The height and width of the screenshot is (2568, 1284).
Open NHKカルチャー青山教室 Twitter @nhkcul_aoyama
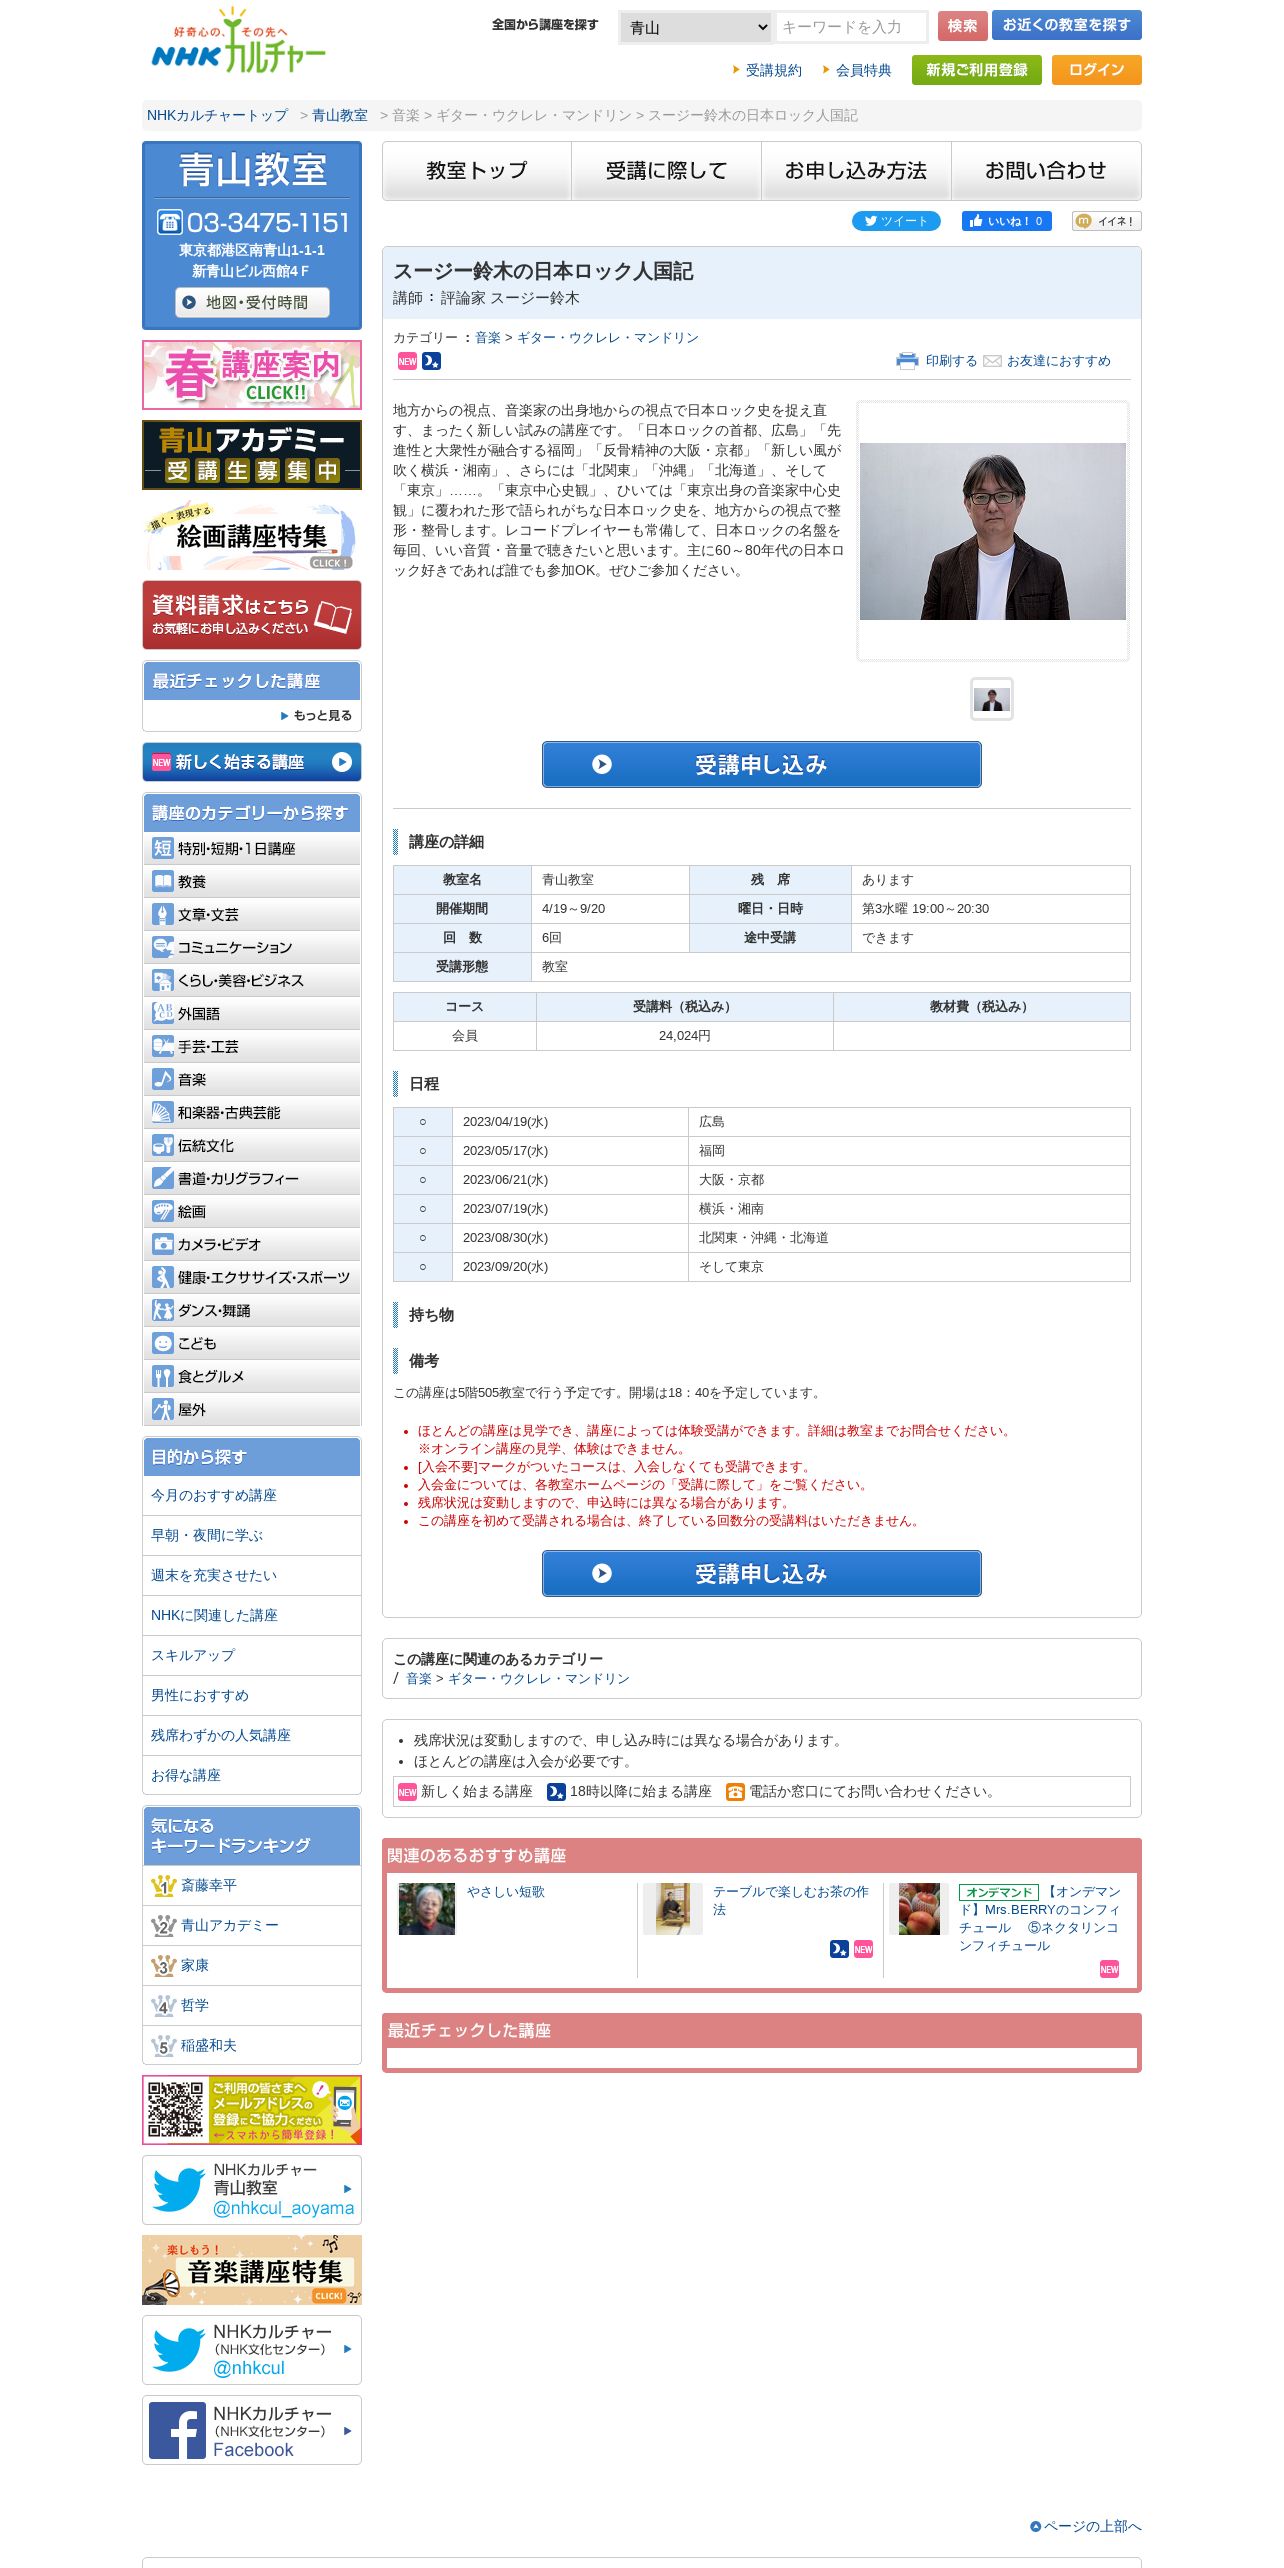252,2190
